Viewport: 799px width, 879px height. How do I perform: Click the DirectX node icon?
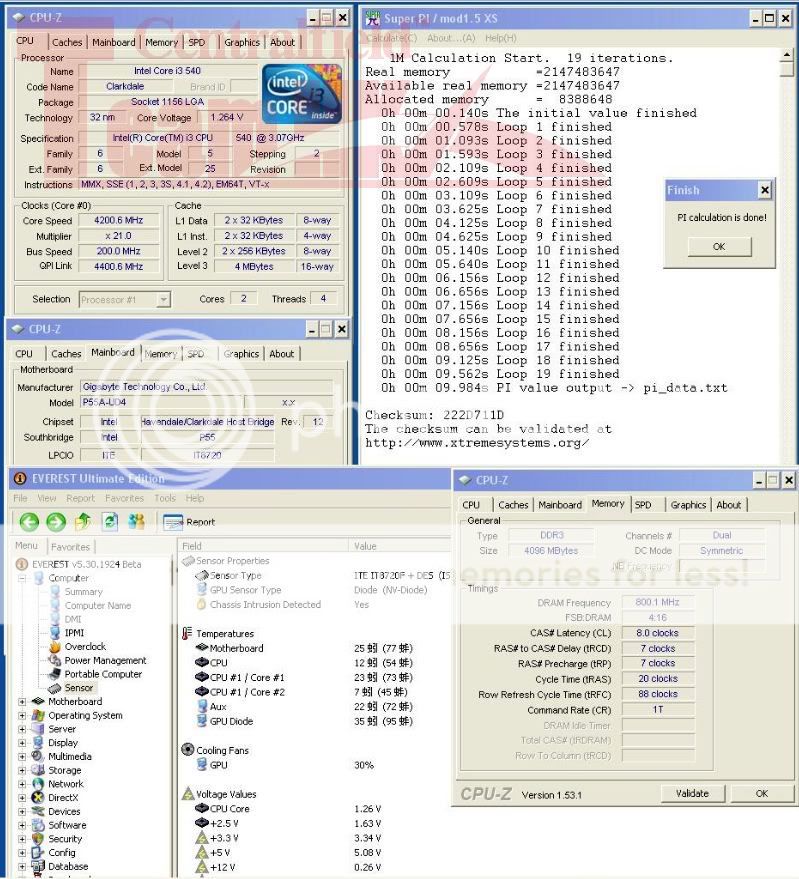pos(38,798)
